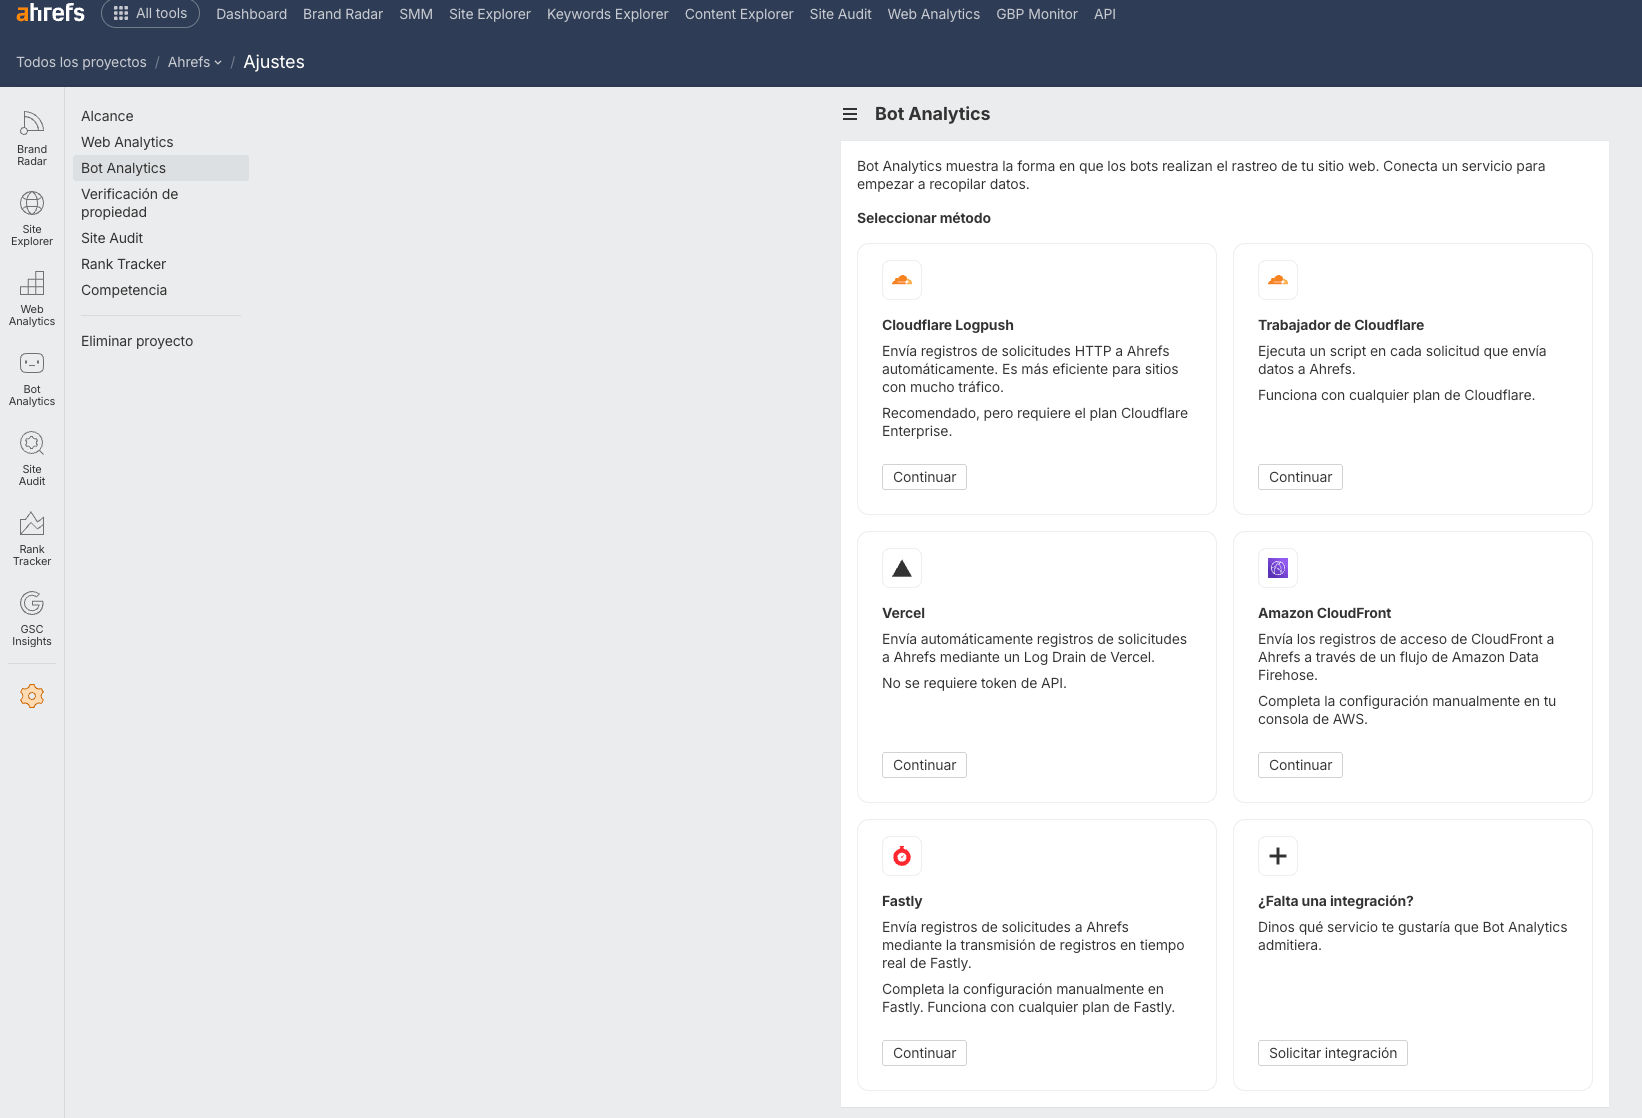Screen dimensions: 1642x1118
Task: Open Keywords Explorer in top navigation
Action: 607,14
